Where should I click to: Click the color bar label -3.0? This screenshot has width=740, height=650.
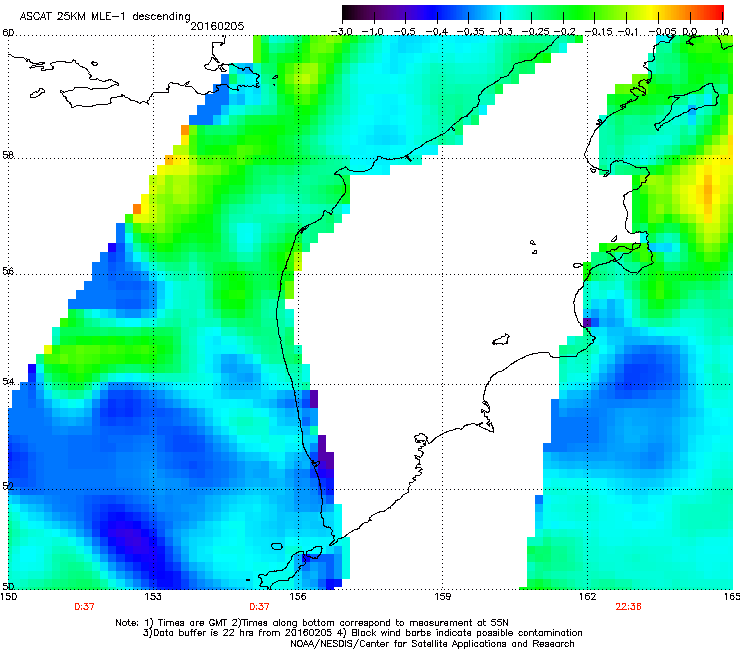click(341, 32)
